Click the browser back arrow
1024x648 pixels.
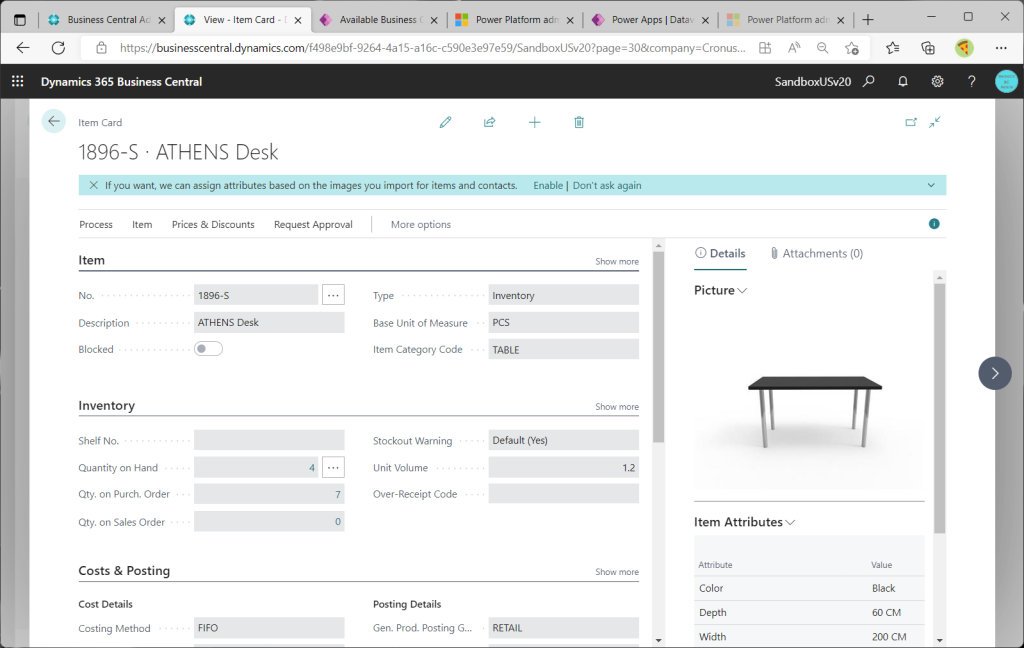23,48
